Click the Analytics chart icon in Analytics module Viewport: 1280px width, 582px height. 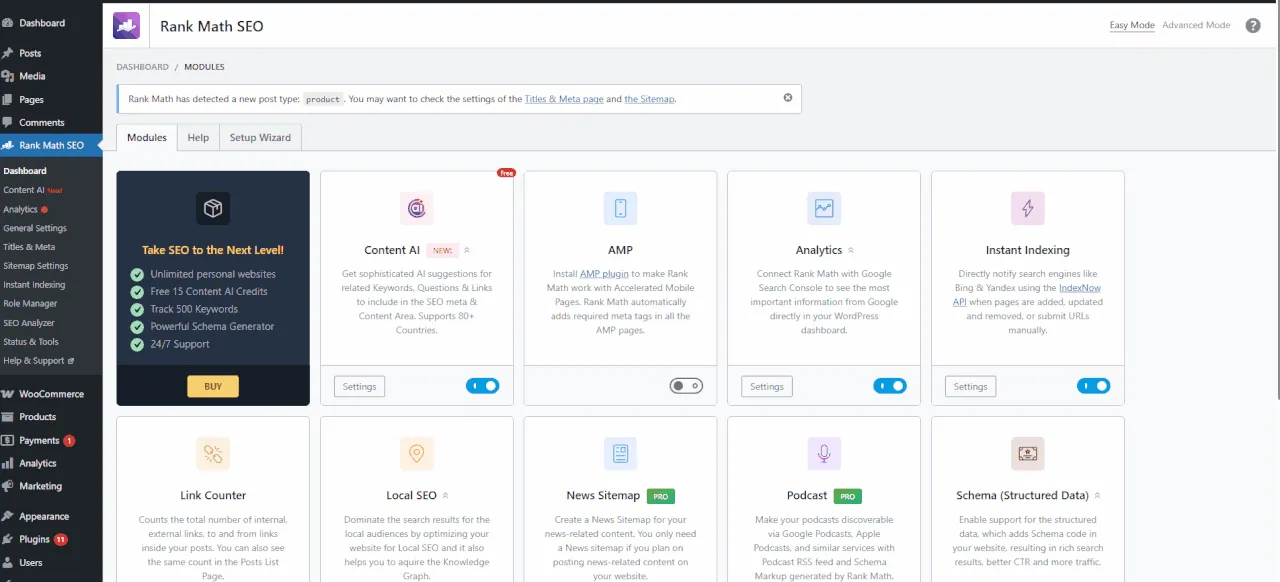(x=823, y=208)
